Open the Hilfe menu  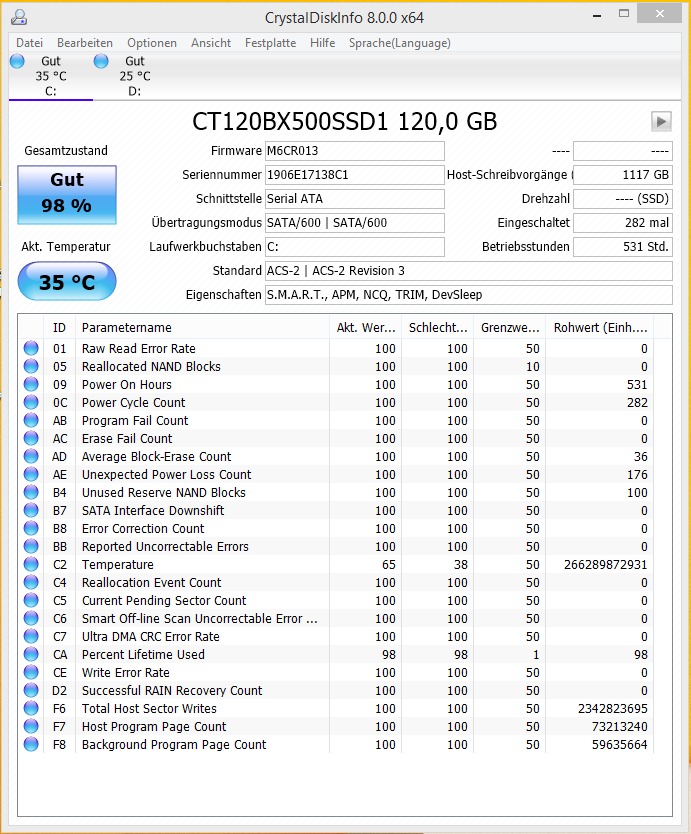click(x=322, y=43)
